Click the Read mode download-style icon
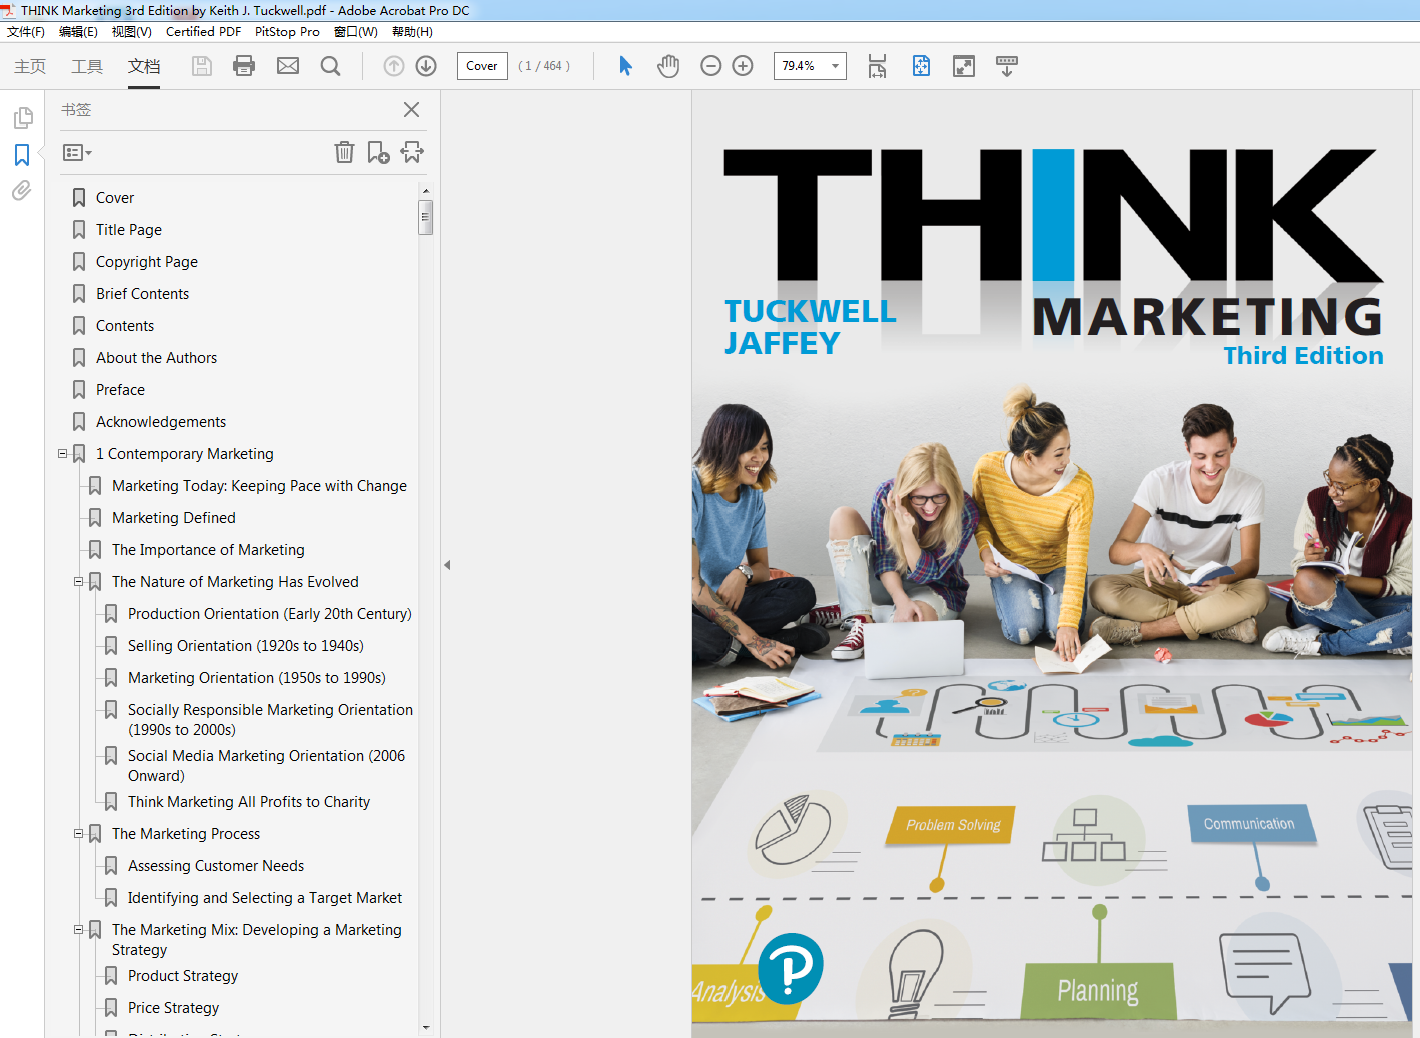This screenshot has height=1038, width=1420. (1007, 66)
